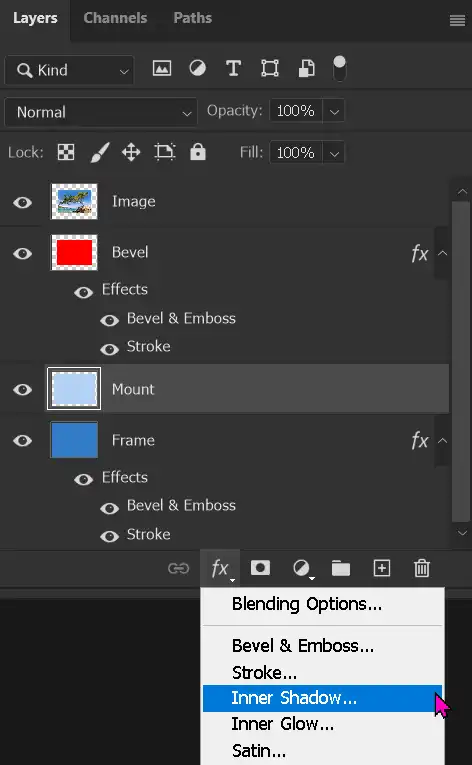The image size is (472, 765).
Task: Choose Inner Glow from the menu
Action: tap(322, 724)
